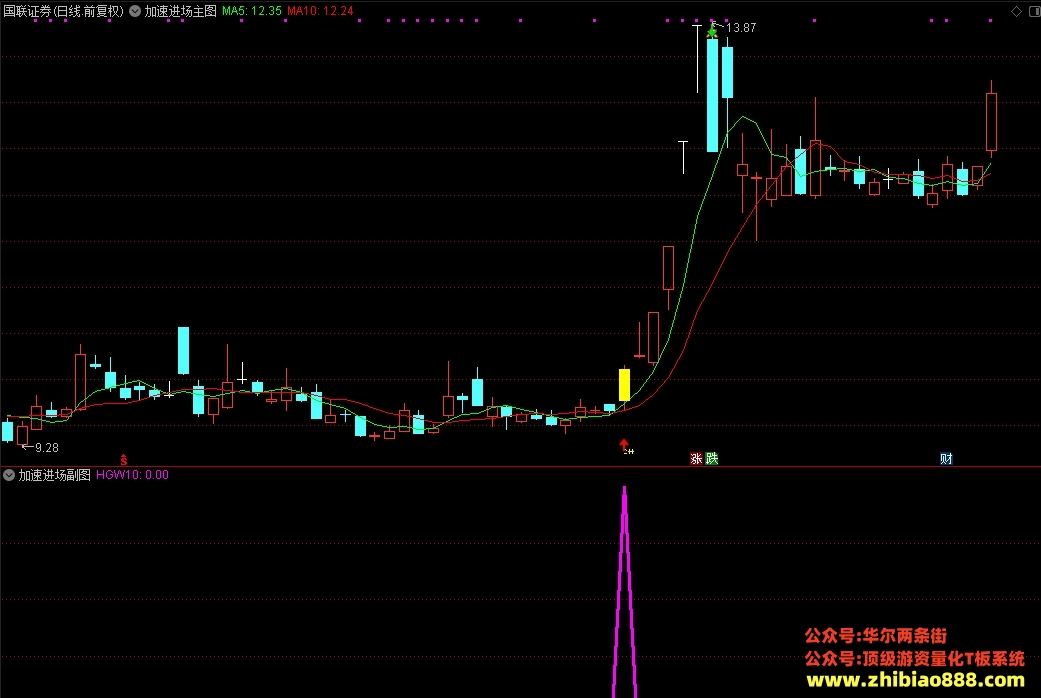
Task: Click the MA10: 12.24 value
Action: coord(320,11)
